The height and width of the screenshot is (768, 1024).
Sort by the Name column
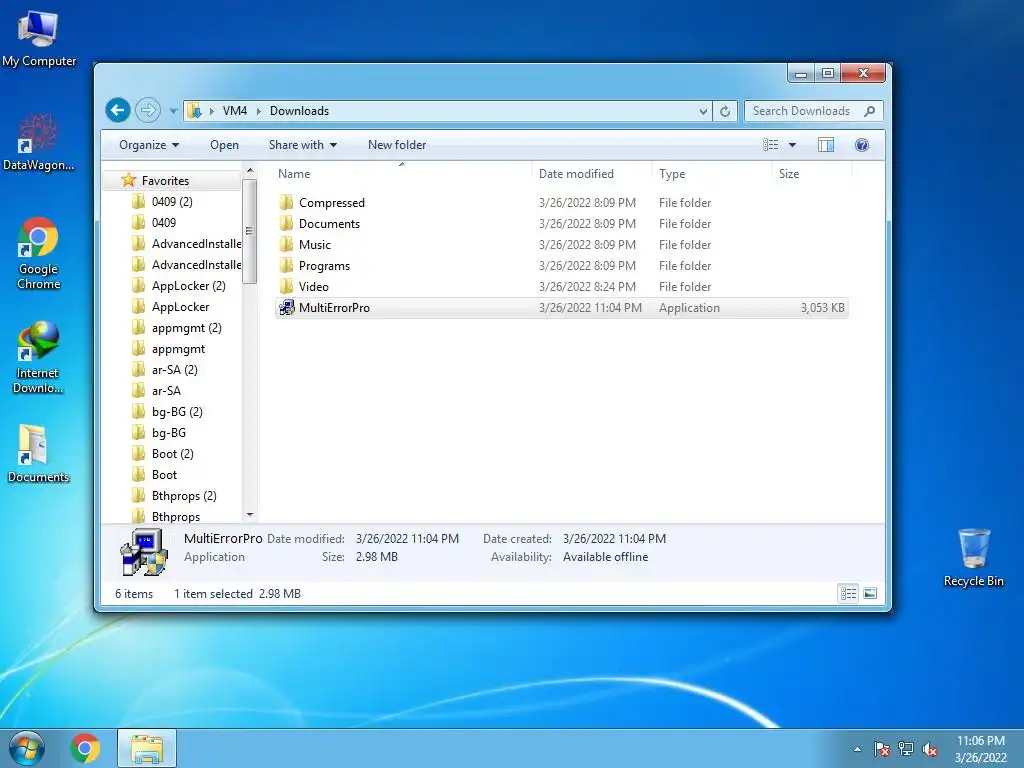[x=402, y=174]
